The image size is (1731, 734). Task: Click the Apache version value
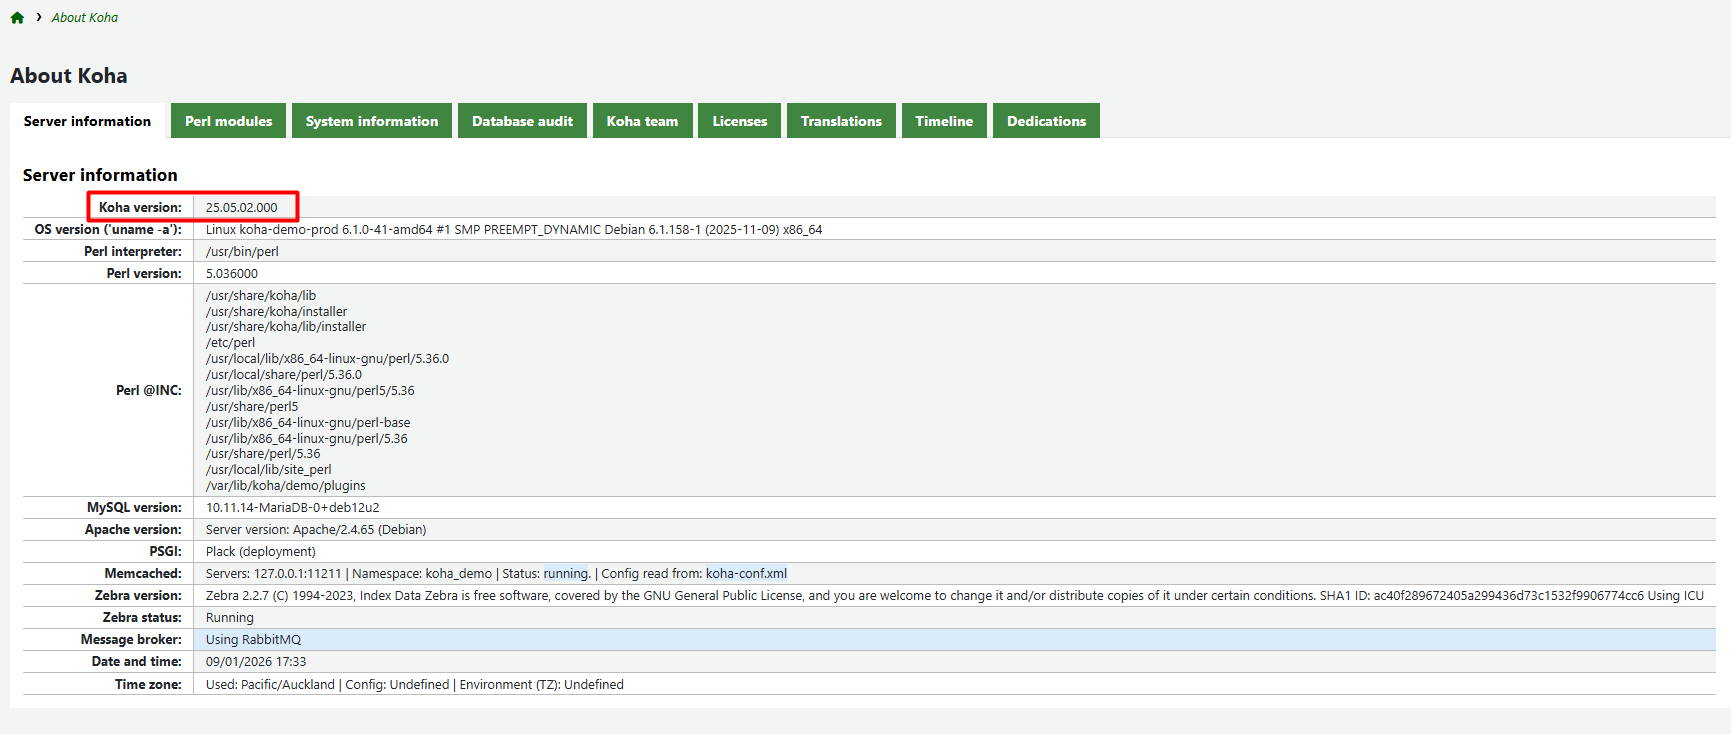point(316,529)
